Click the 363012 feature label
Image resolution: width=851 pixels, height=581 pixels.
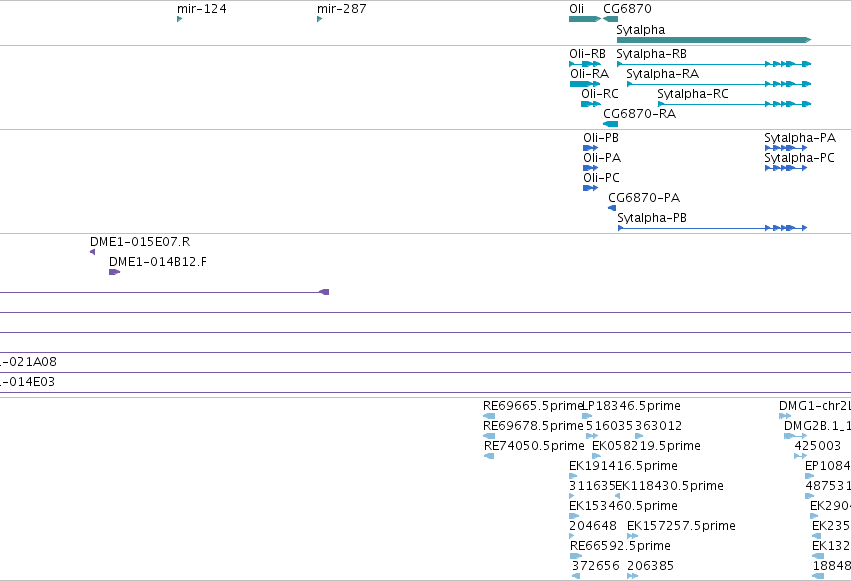pos(658,426)
